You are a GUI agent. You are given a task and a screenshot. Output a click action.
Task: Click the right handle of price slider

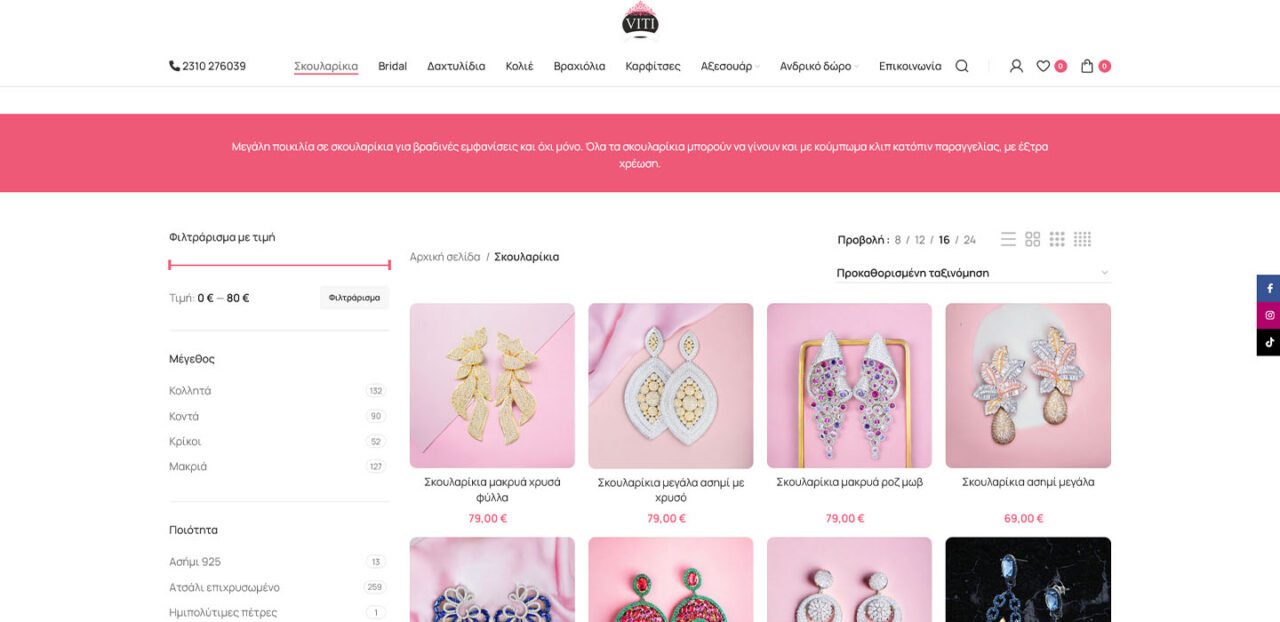pos(388,265)
